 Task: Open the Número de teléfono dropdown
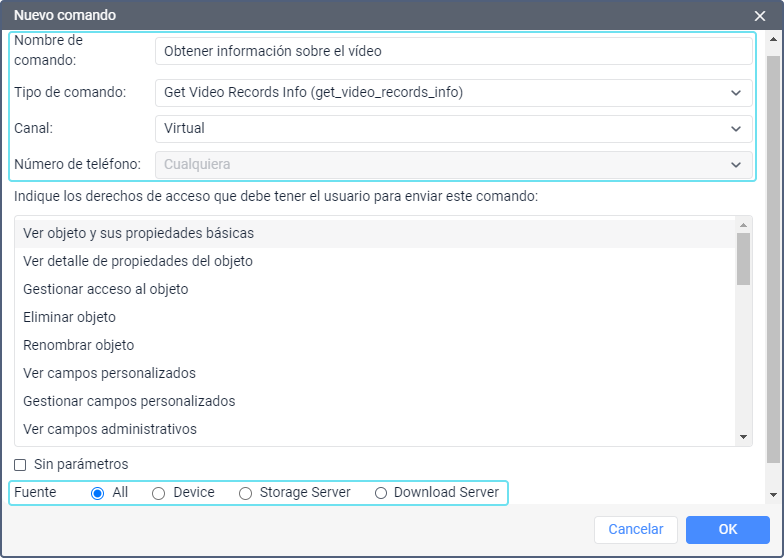pyautogui.click(x=453, y=164)
